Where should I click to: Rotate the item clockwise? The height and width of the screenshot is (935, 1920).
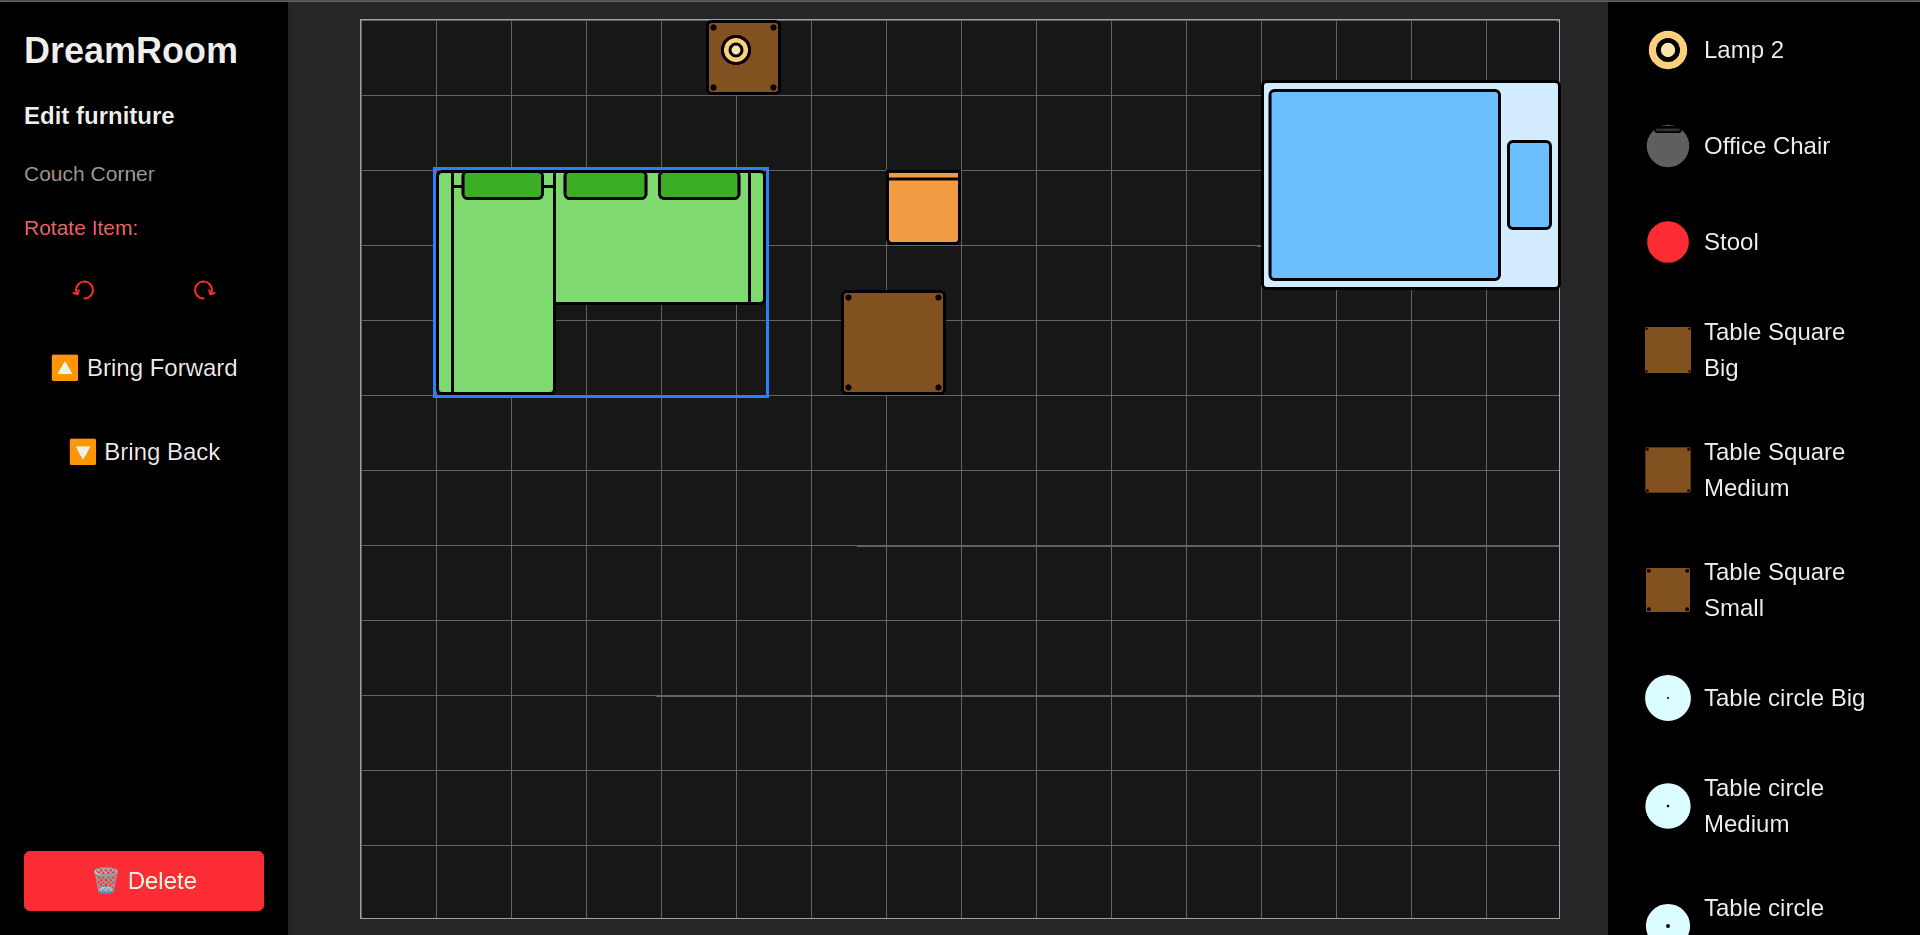204,290
